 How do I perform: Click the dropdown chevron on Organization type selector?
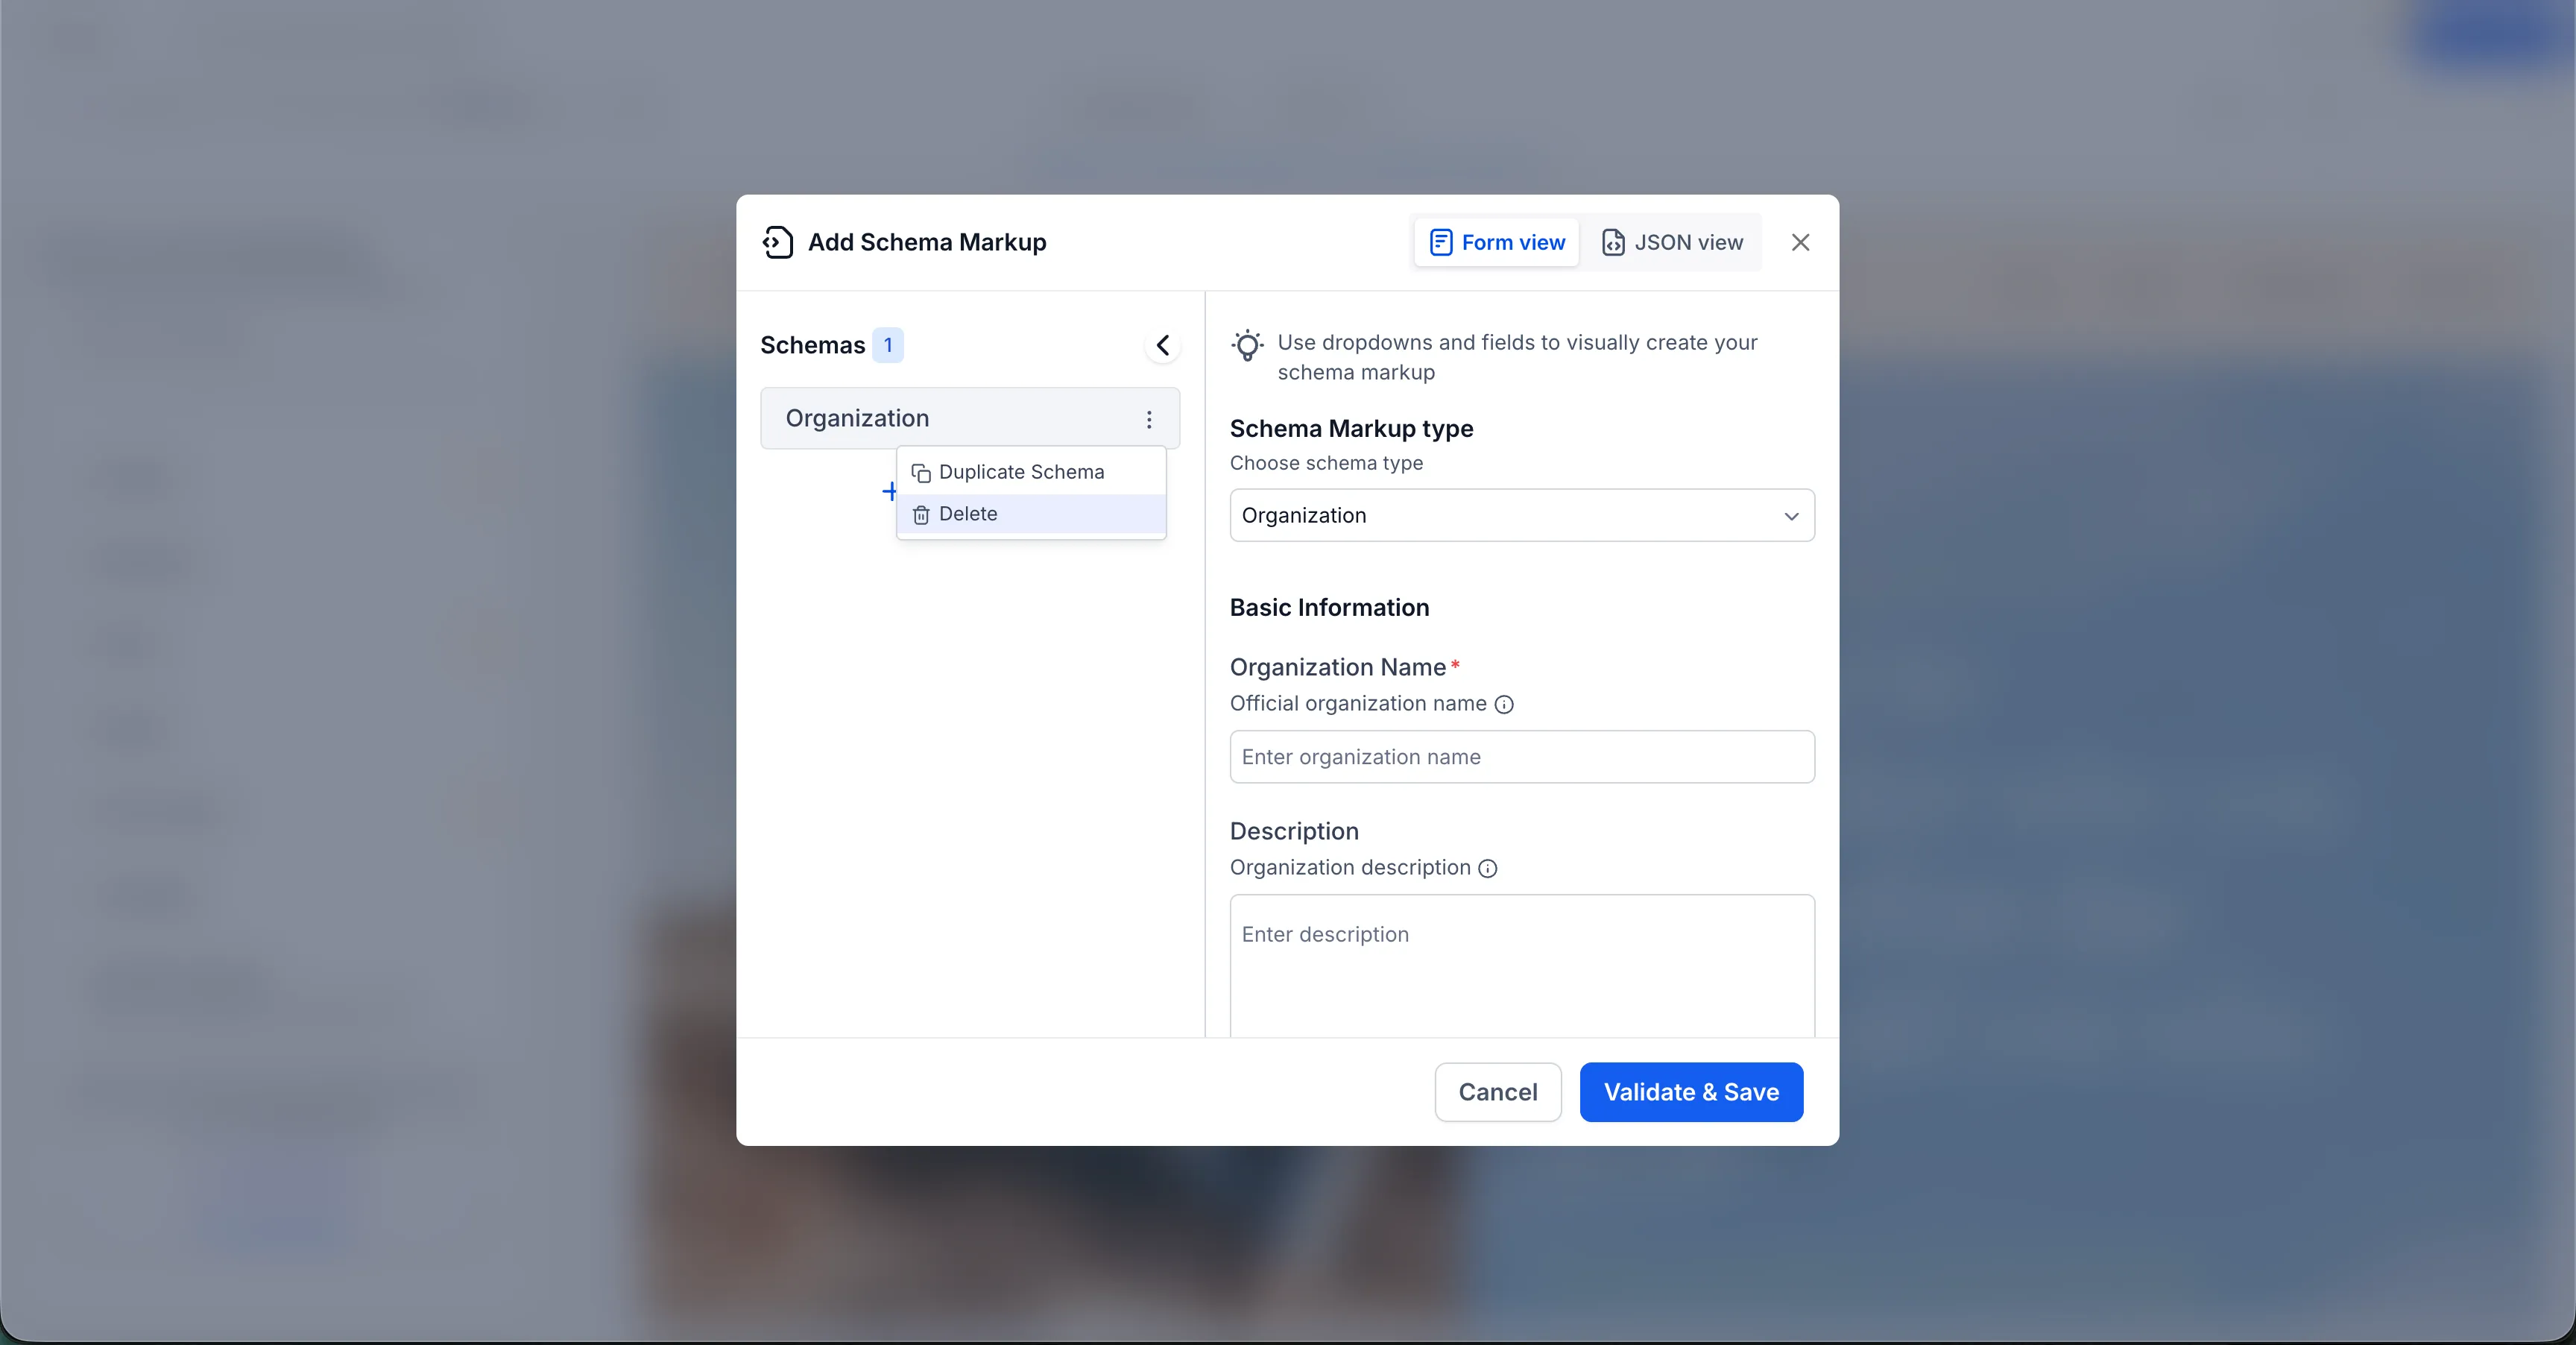coord(1791,516)
